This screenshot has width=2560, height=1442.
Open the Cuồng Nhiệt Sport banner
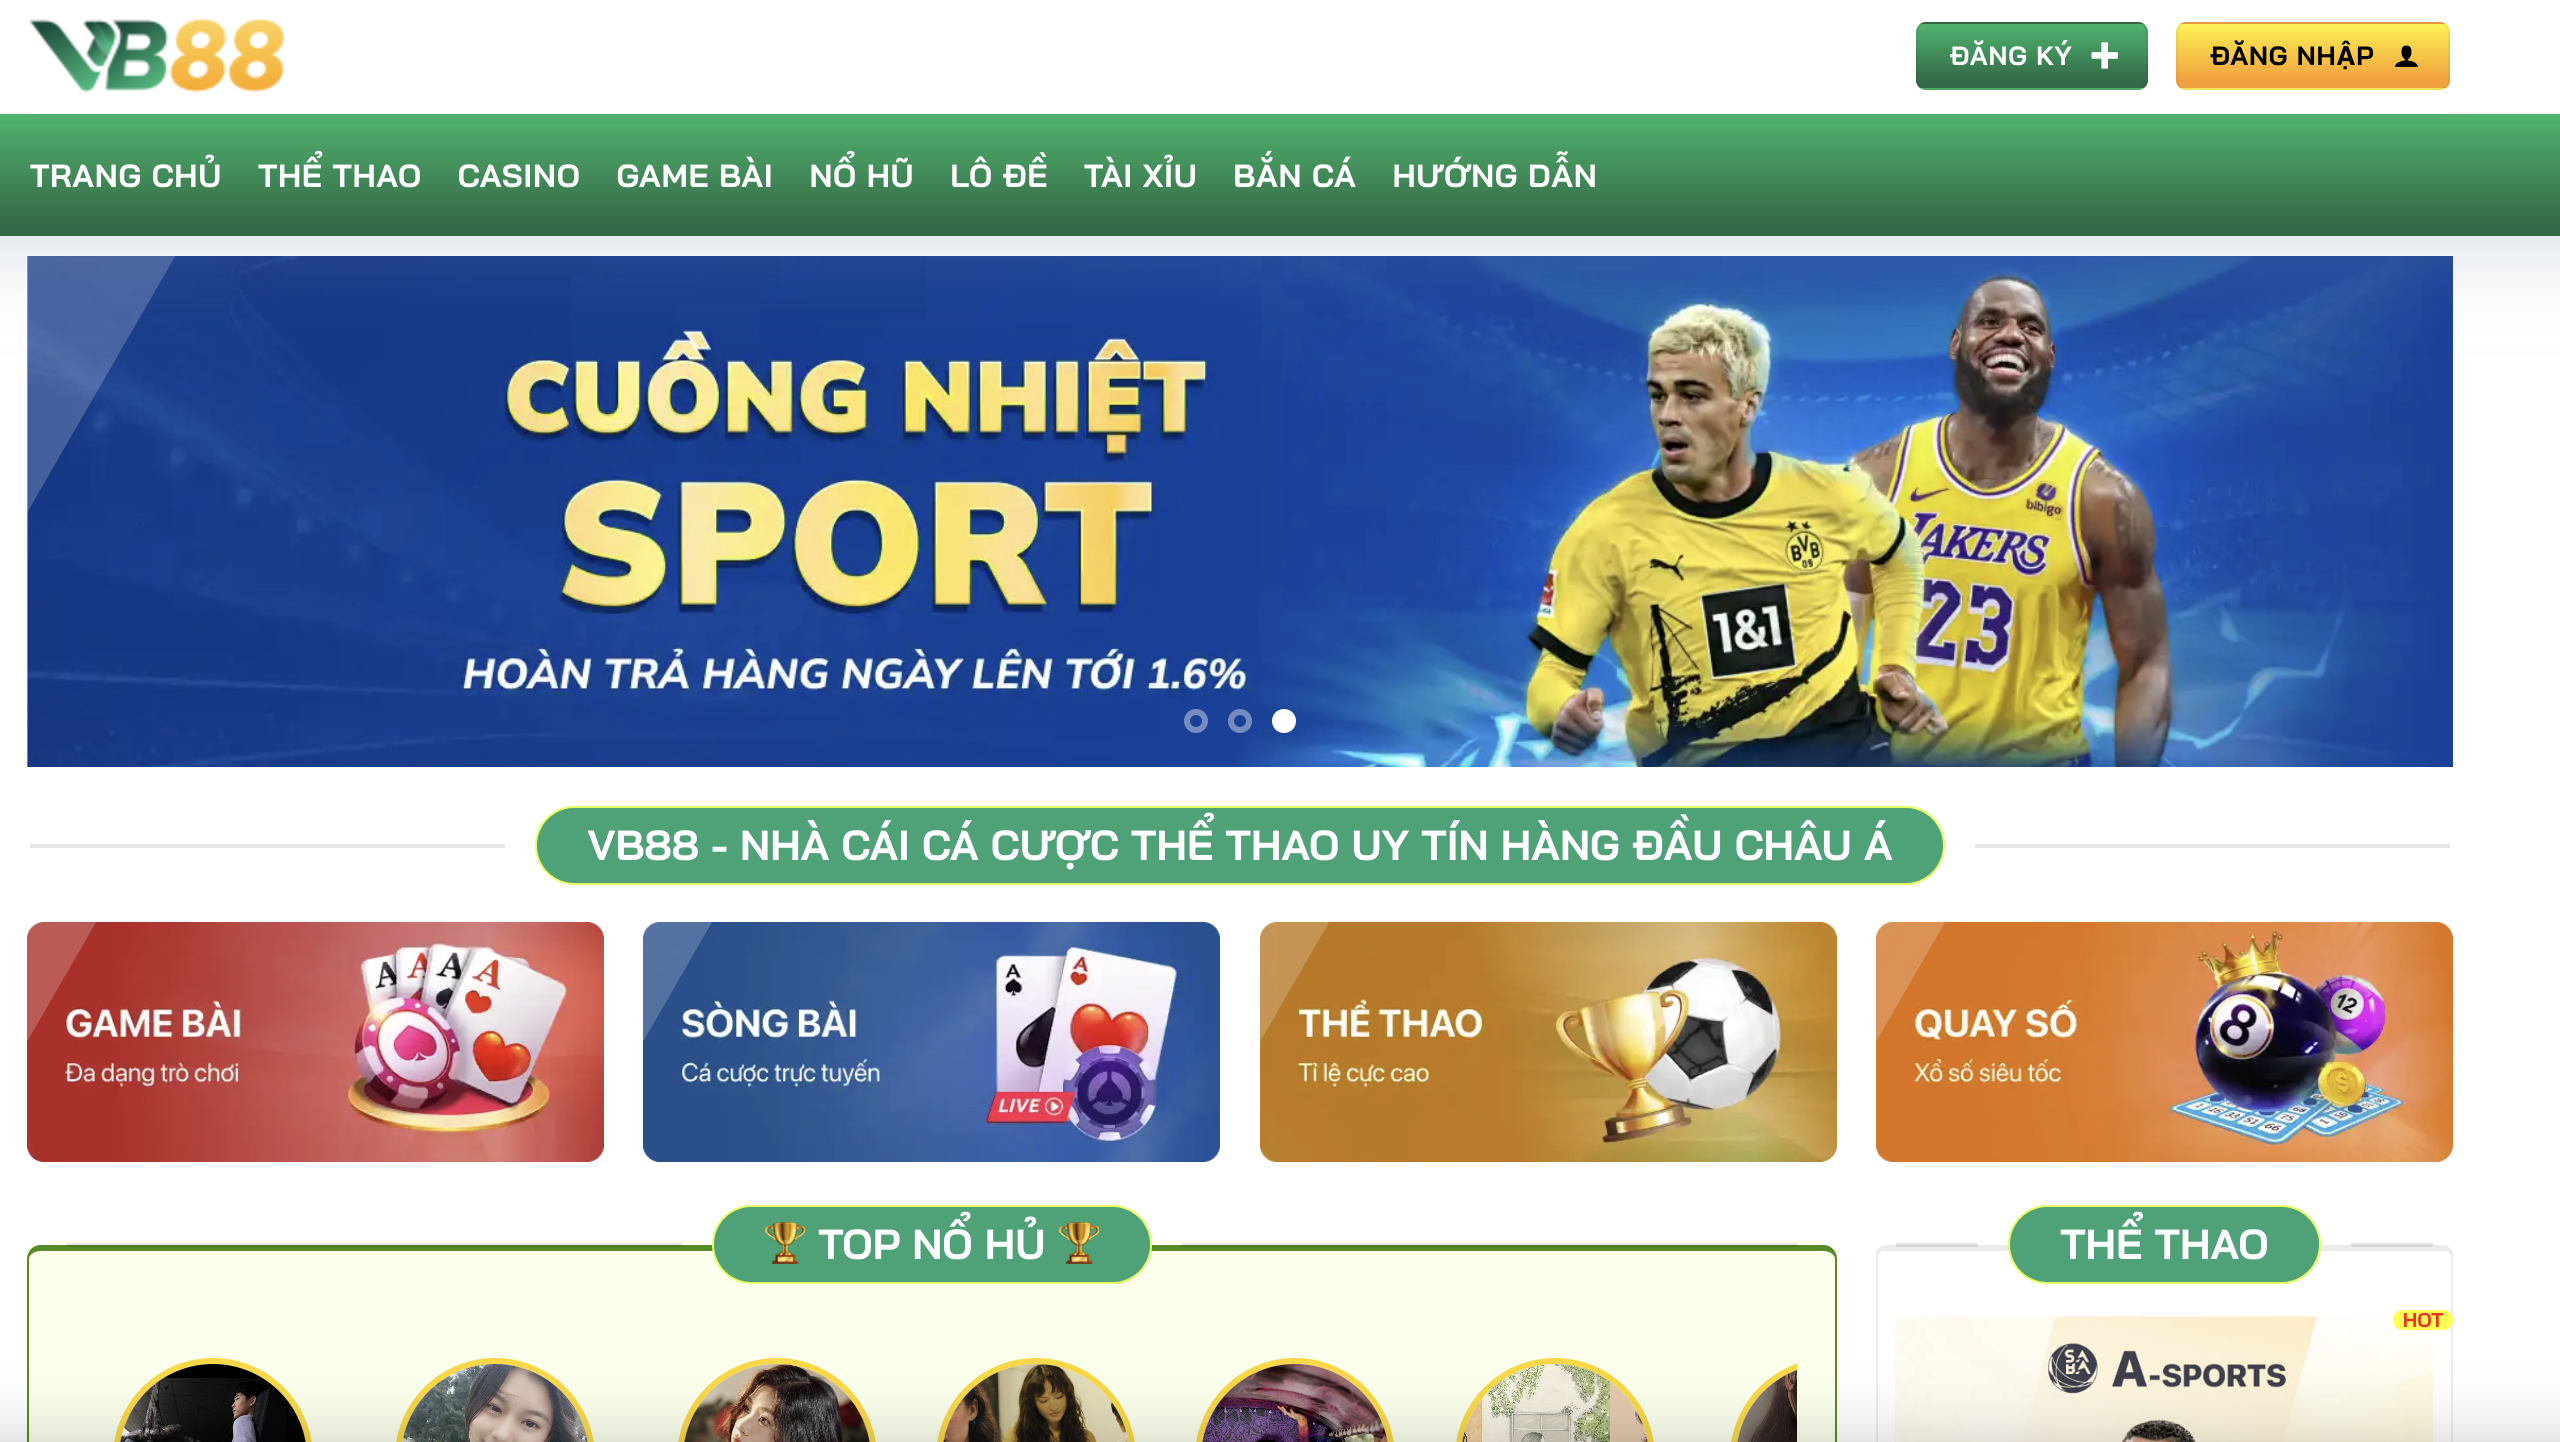click(1240, 511)
